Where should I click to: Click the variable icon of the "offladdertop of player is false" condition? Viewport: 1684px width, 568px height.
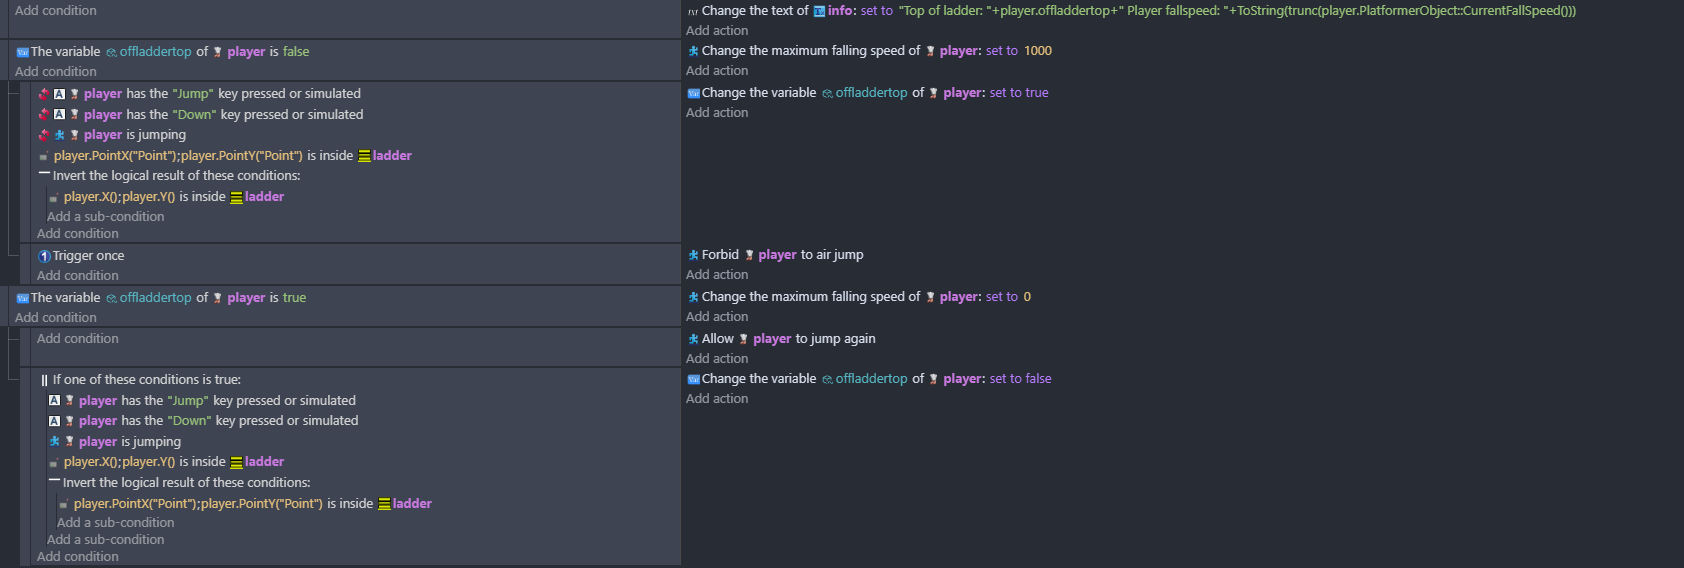click(23, 52)
